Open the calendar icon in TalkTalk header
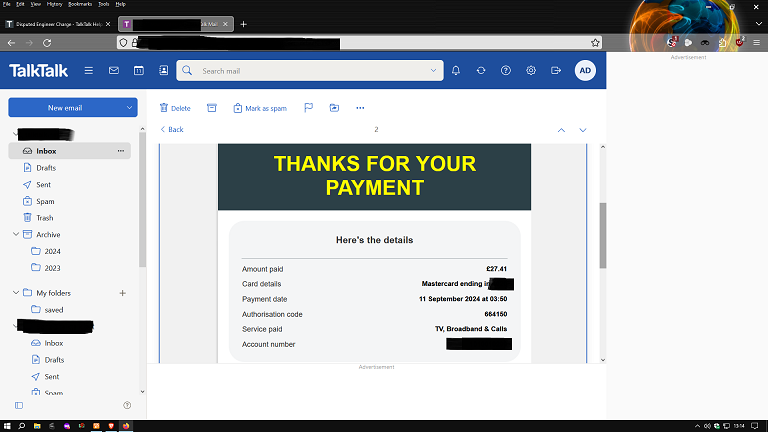Screen dimensions: 768x432 pyautogui.click(x=138, y=71)
